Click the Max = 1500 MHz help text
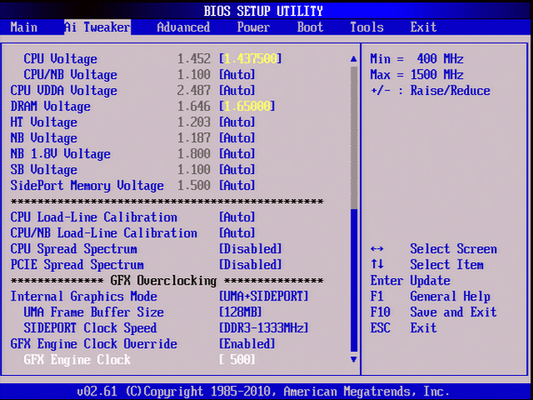The height and width of the screenshot is (400, 533). [x=417, y=75]
